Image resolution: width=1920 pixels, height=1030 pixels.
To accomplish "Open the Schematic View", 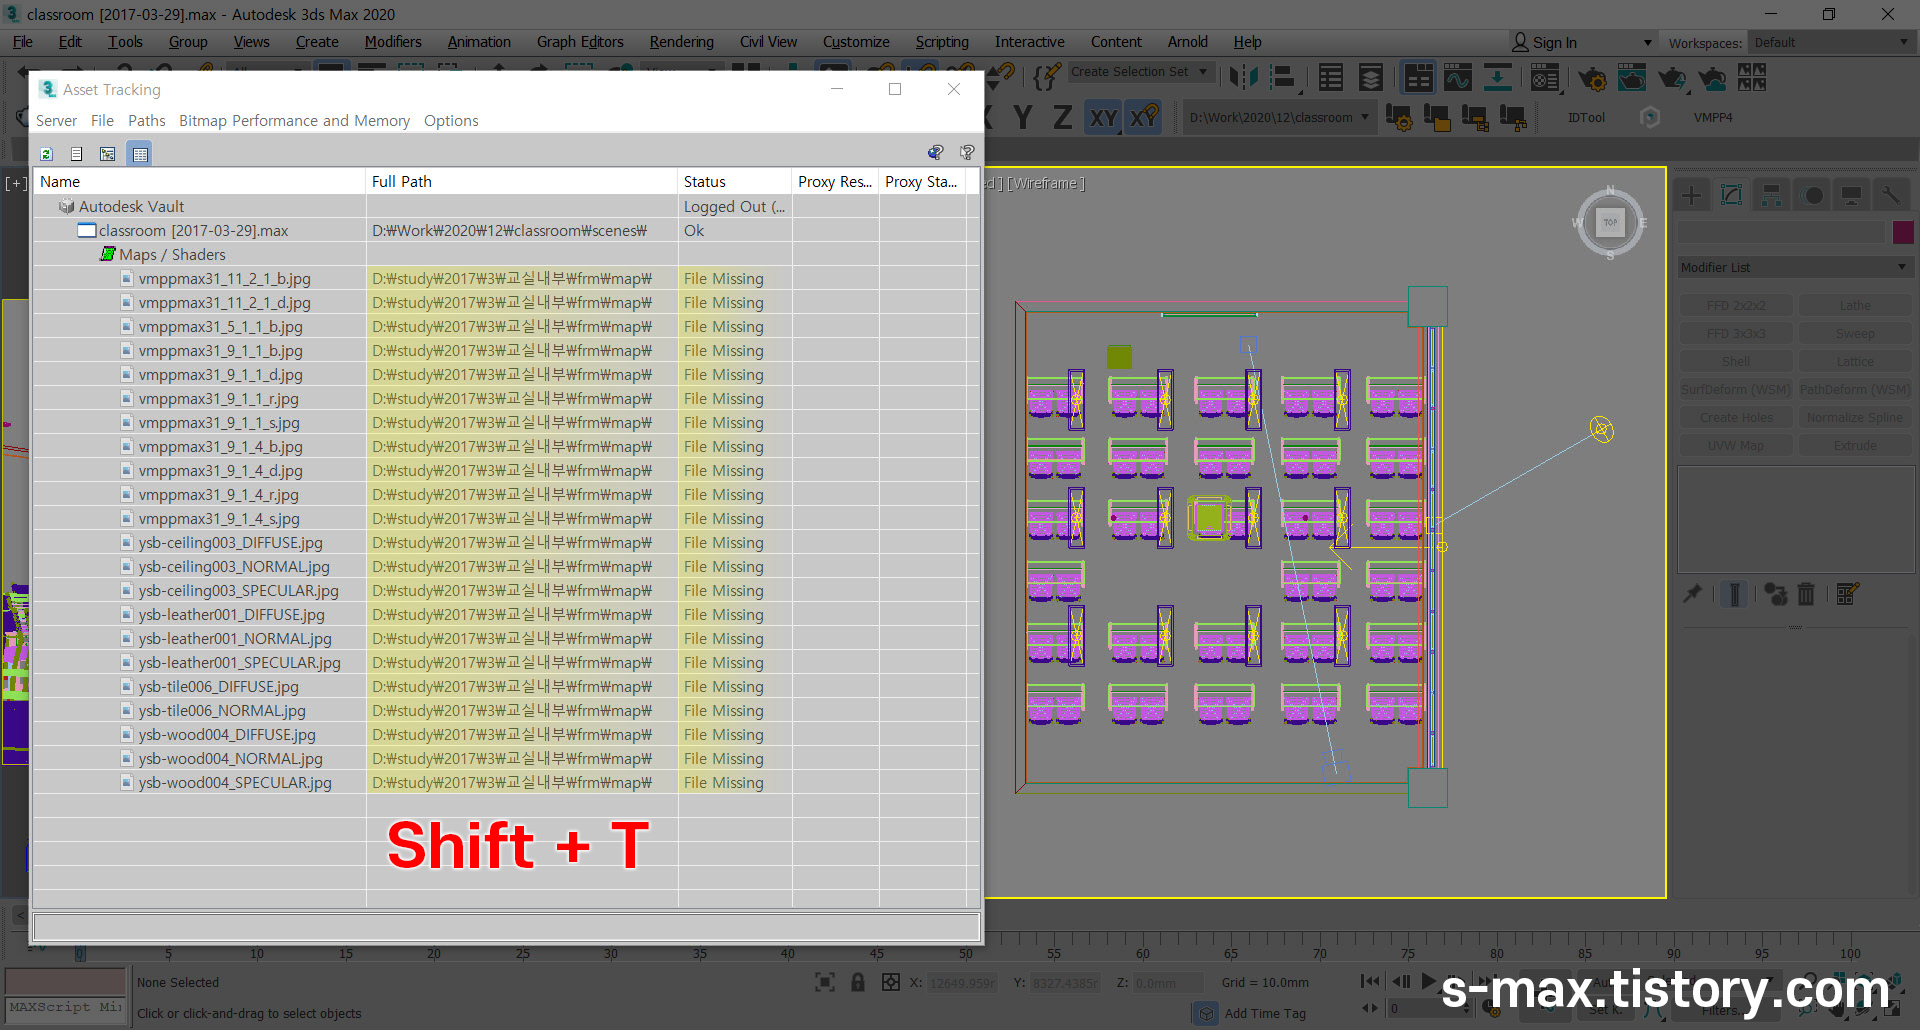I will tap(1497, 78).
